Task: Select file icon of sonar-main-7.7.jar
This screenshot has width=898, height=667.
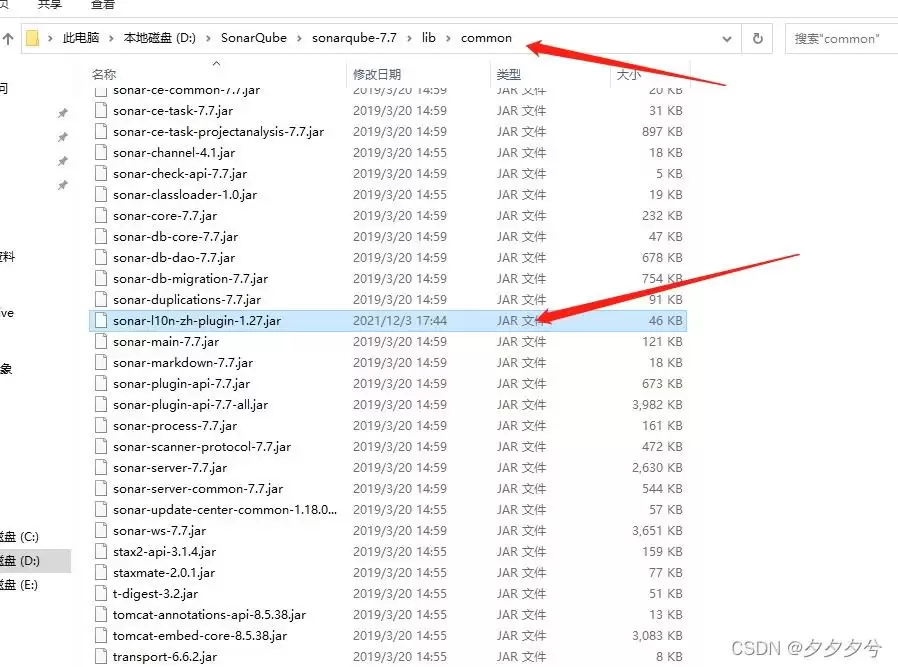Action: 101,342
